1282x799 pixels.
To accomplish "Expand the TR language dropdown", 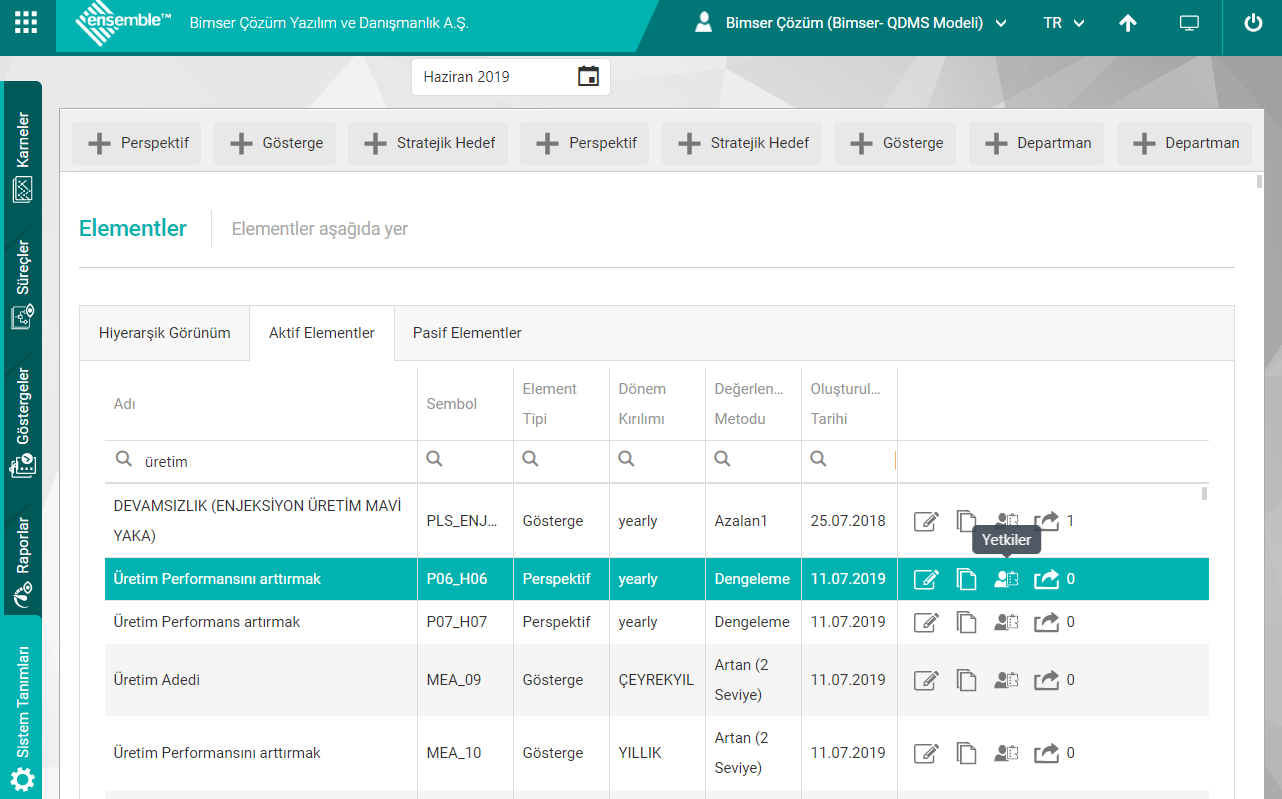I will 1064,23.
